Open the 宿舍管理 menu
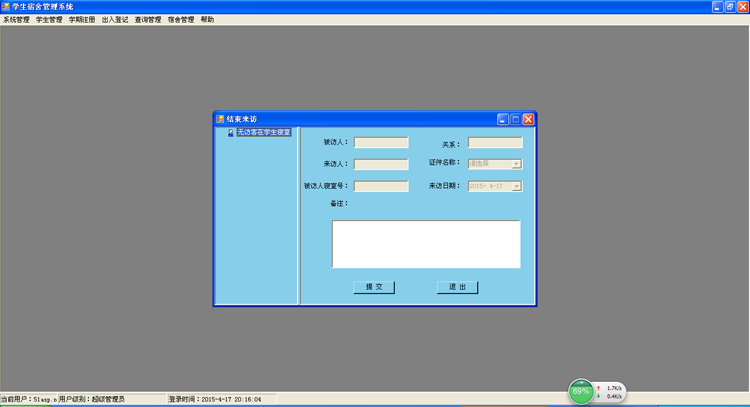 coord(181,20)
